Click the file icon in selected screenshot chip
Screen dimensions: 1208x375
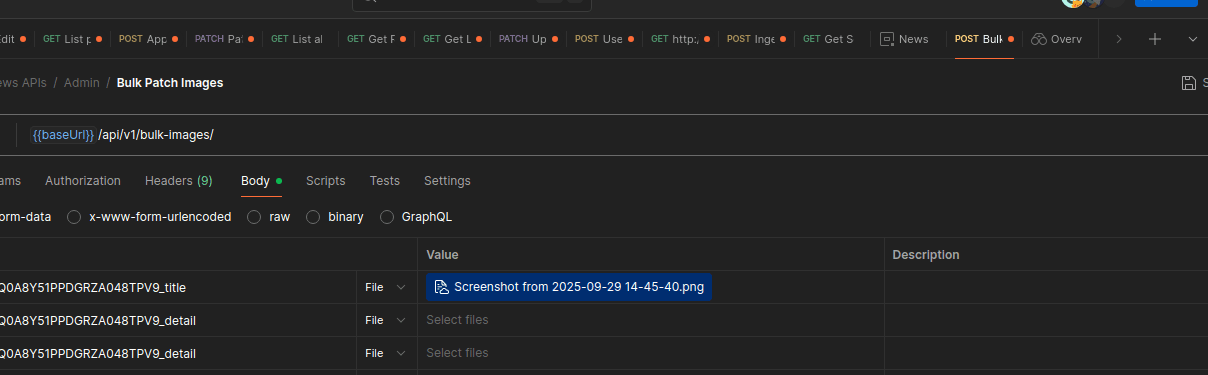pyautogui.click(x=441, y=287)
